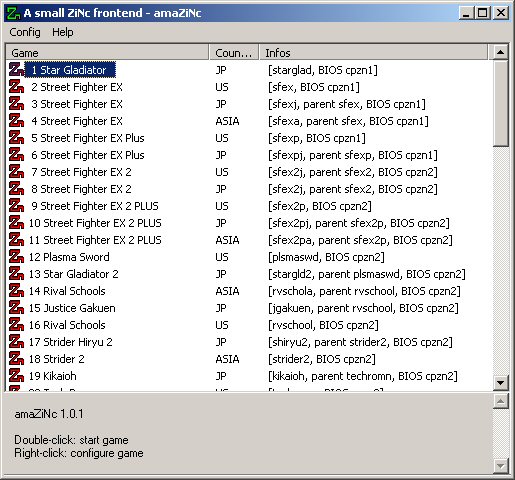Click icon beside 11 Street Fighter EX 2 PLUS
This screenshot has height=480, width=515.
click(16, 240)
